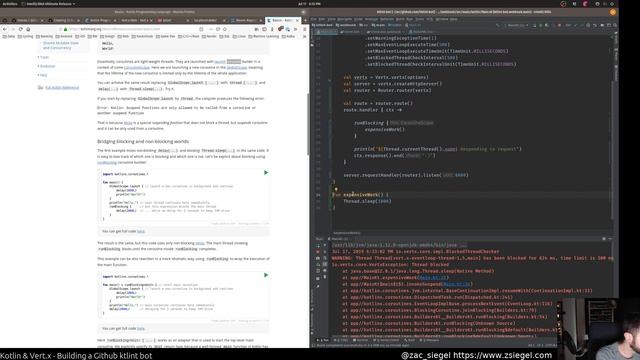Open IntelliJ Build menu

click(400, 19)
